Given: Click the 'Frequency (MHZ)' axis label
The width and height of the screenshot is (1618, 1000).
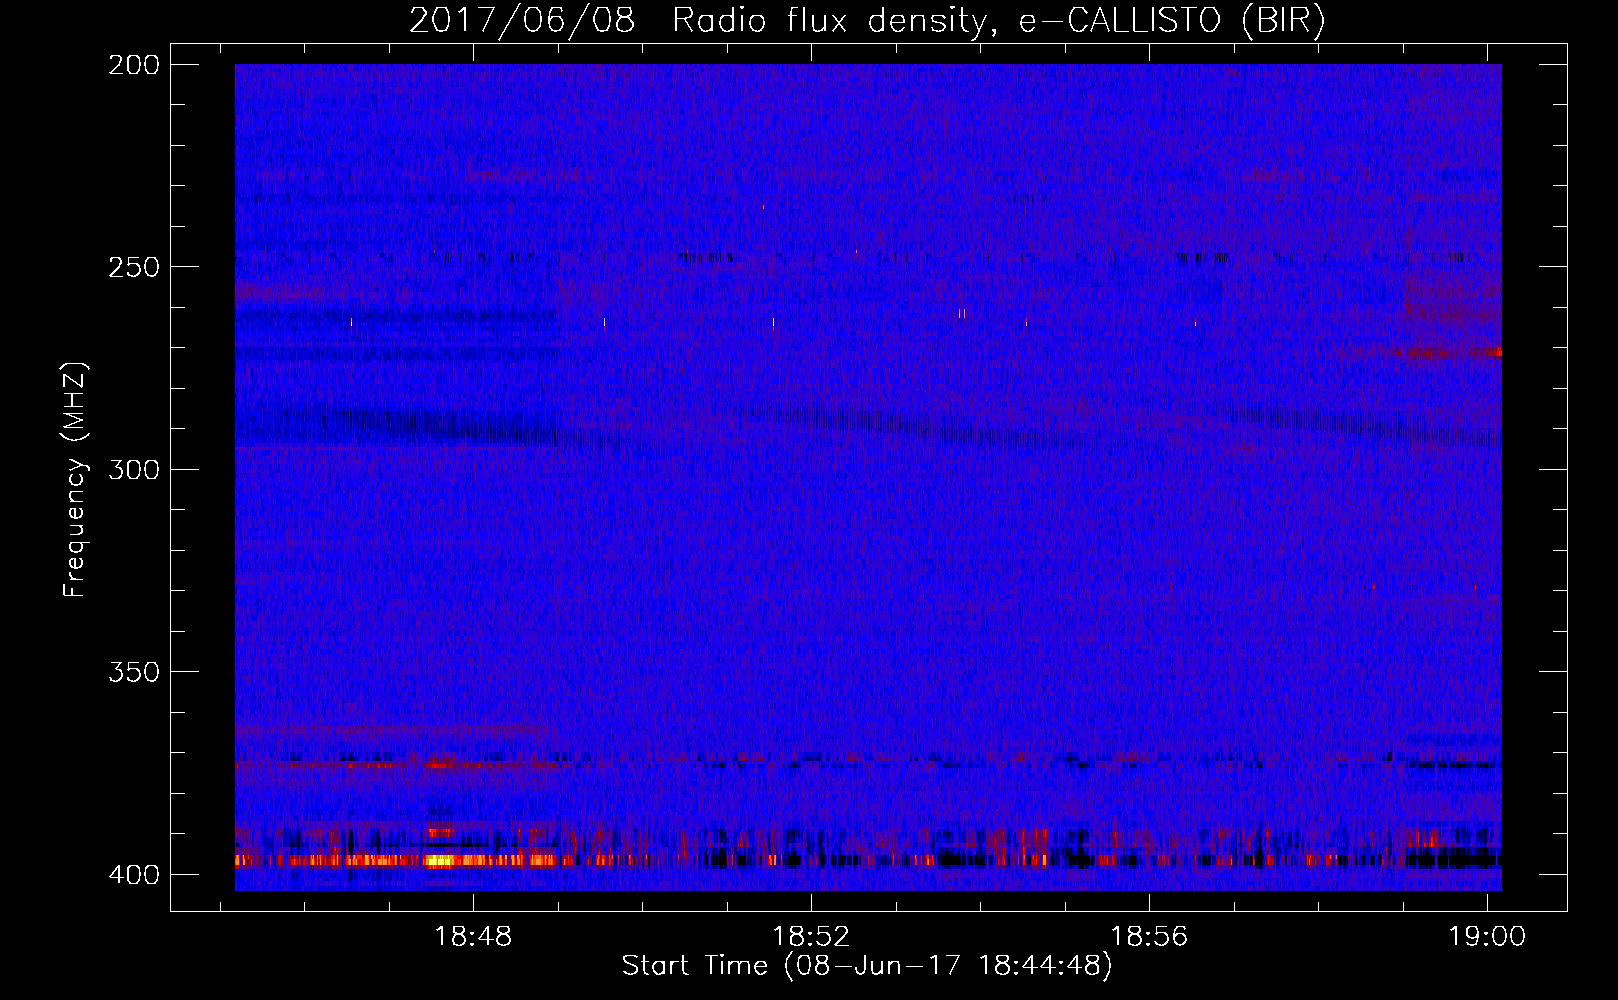Looking at the screenshot, I should point(75,479).
